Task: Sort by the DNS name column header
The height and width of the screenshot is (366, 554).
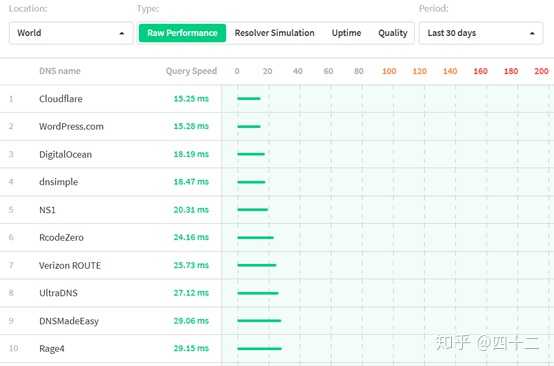Action: click(60, 71)
